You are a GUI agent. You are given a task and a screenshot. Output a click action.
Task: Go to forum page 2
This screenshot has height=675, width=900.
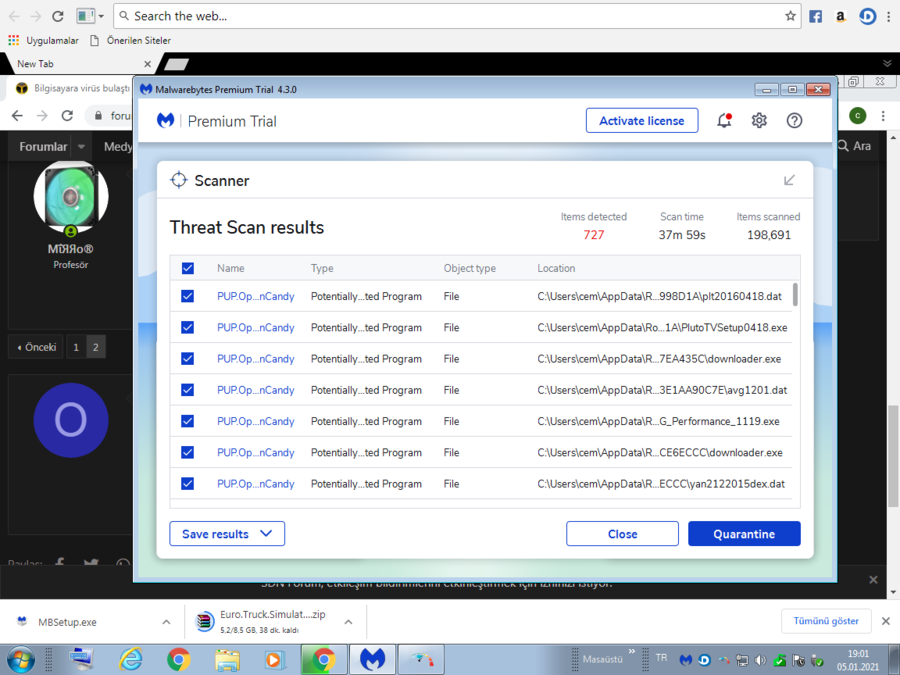pyautogui.click(x=96, y=347)
